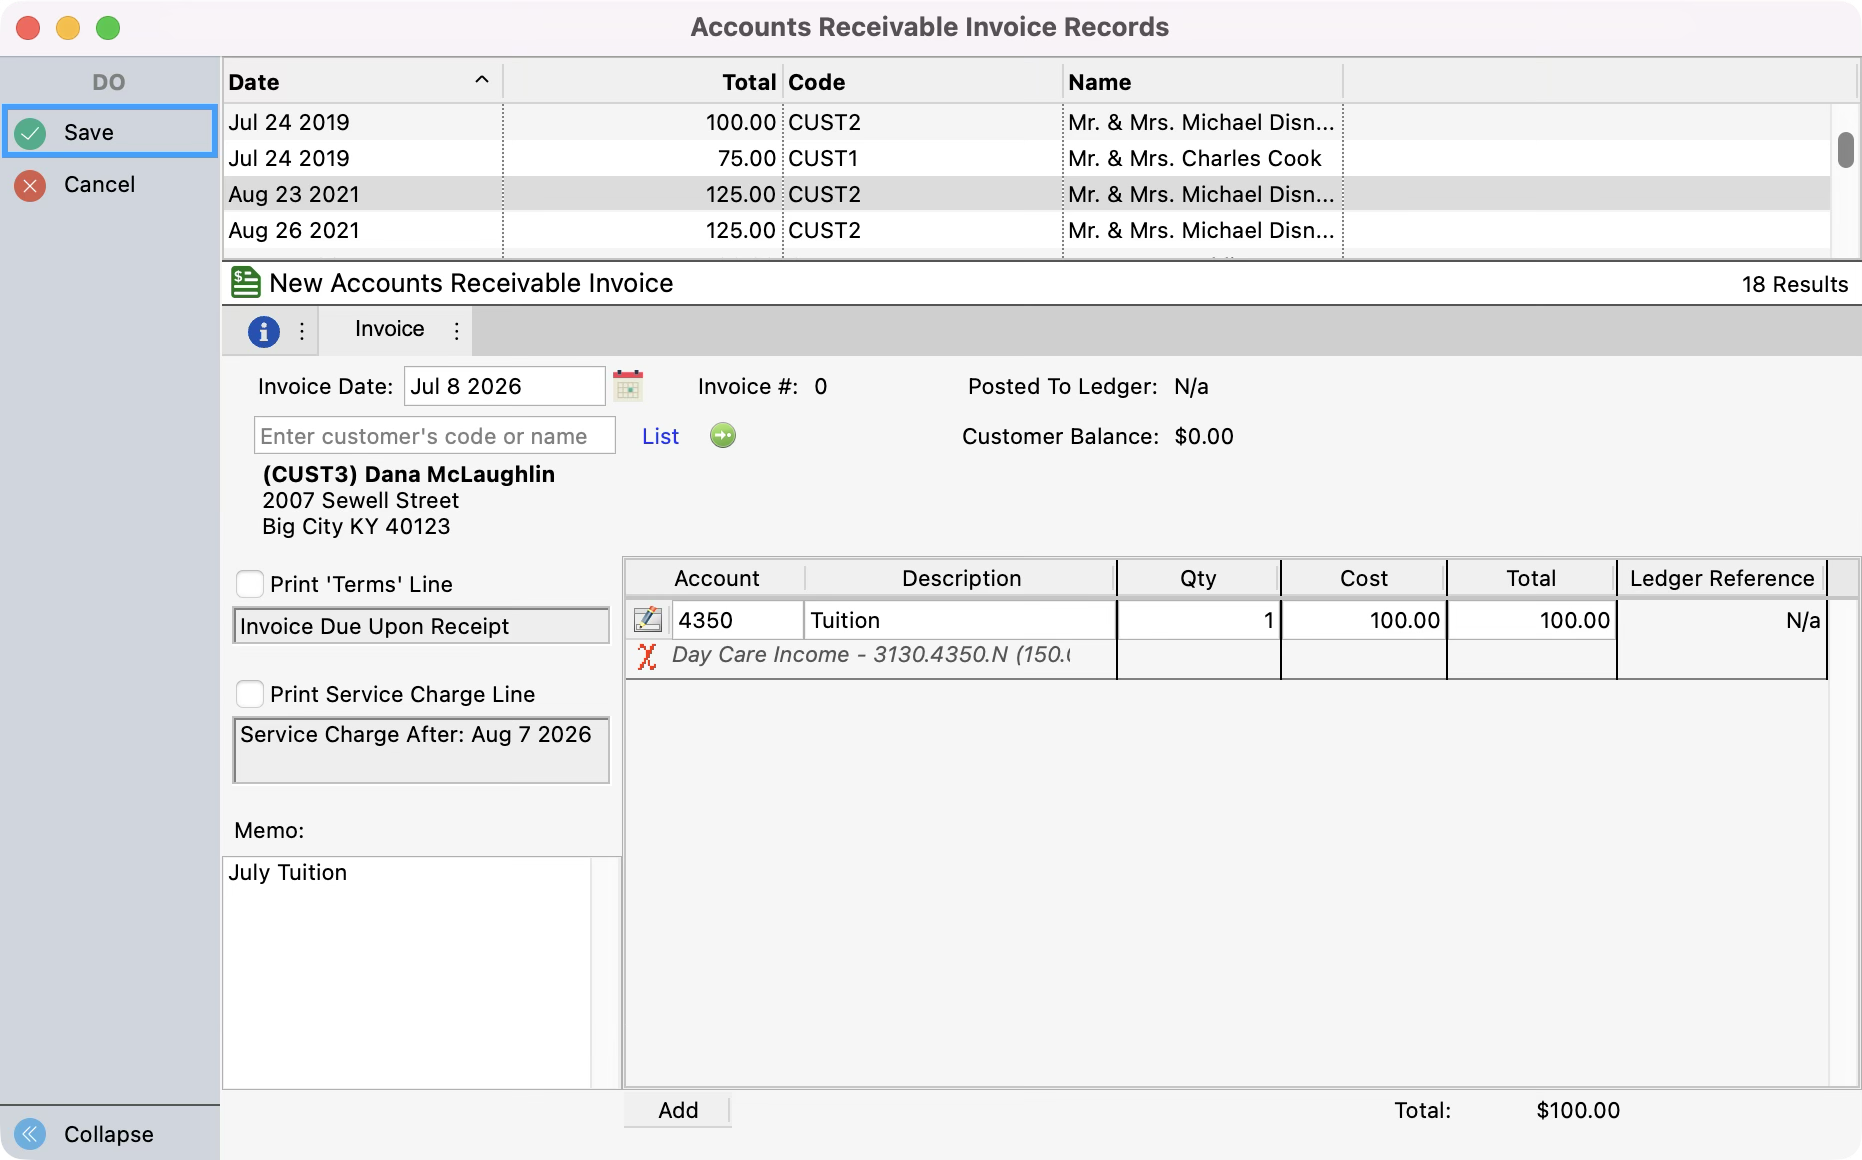
Task: Click the invoice Total $100.00 value
Action: 1578,1110
